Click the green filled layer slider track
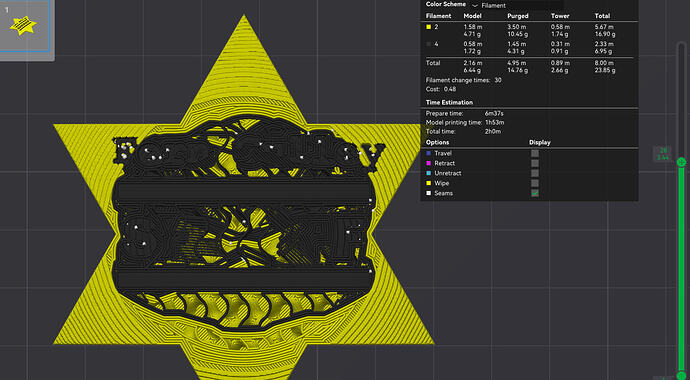 pos(681,270)
